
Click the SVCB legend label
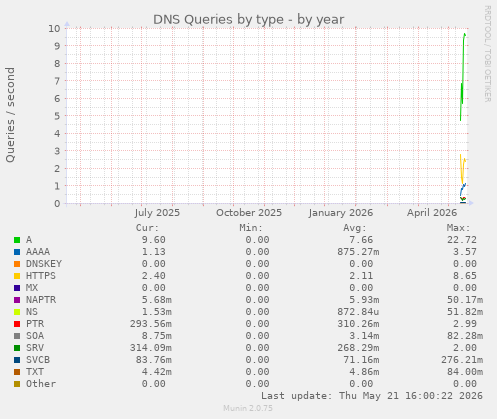coord(38,360)
